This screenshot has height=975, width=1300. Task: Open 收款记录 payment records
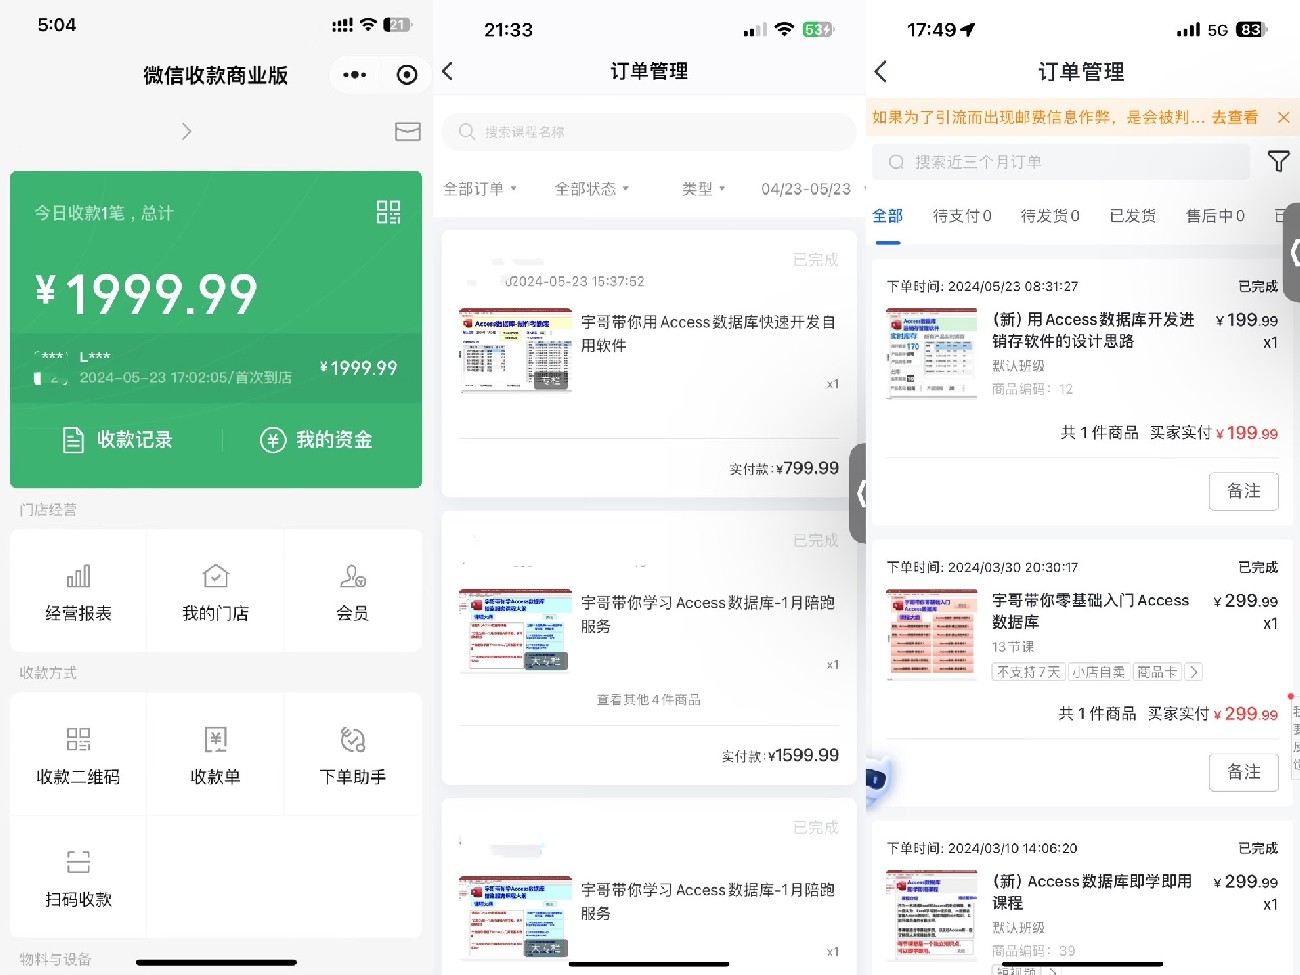pyautogui.click(x=117, y=440)
